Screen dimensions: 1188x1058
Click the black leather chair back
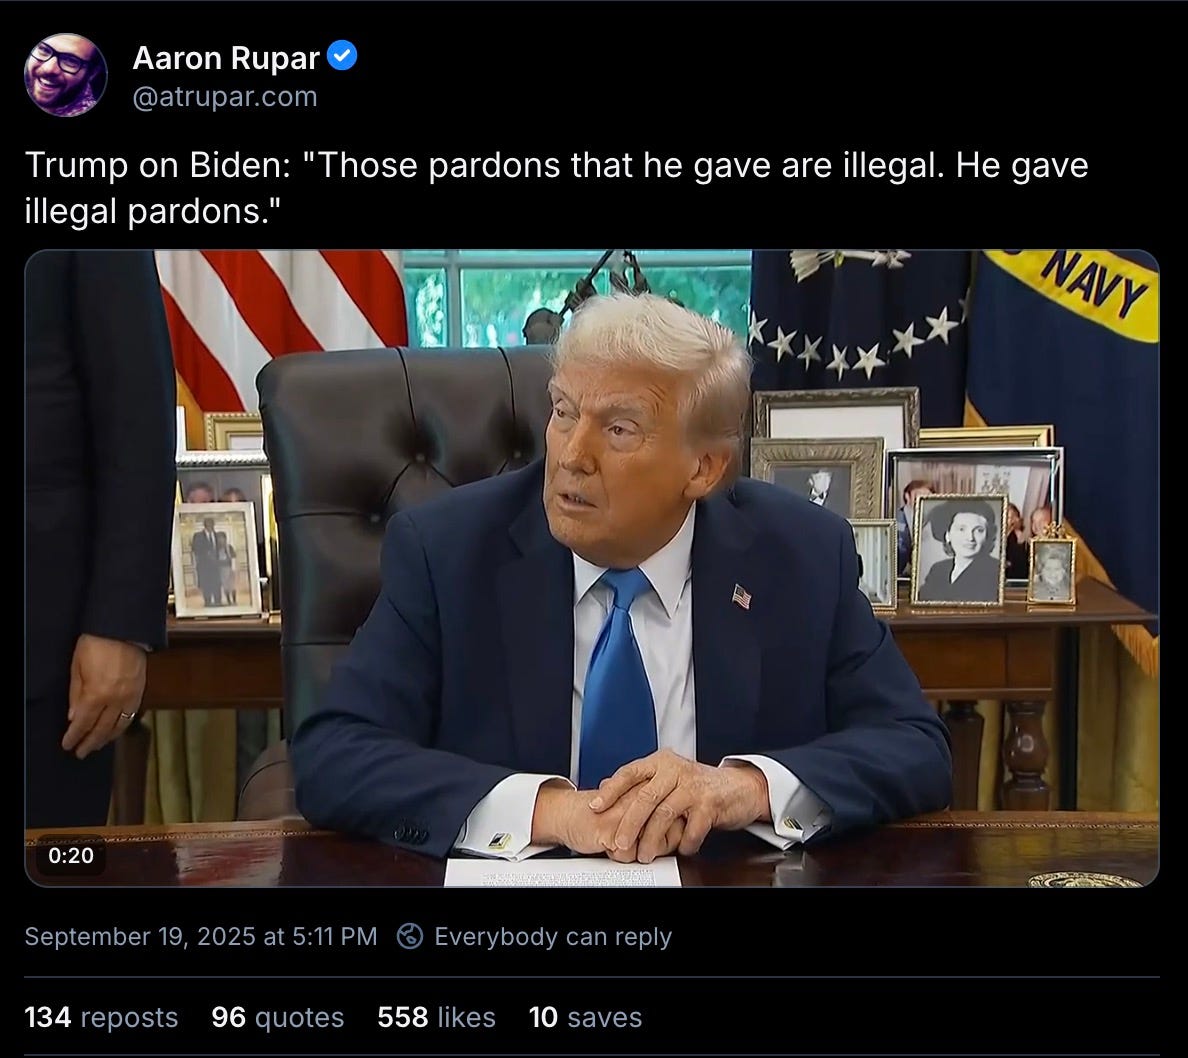(x=402, y=485)
